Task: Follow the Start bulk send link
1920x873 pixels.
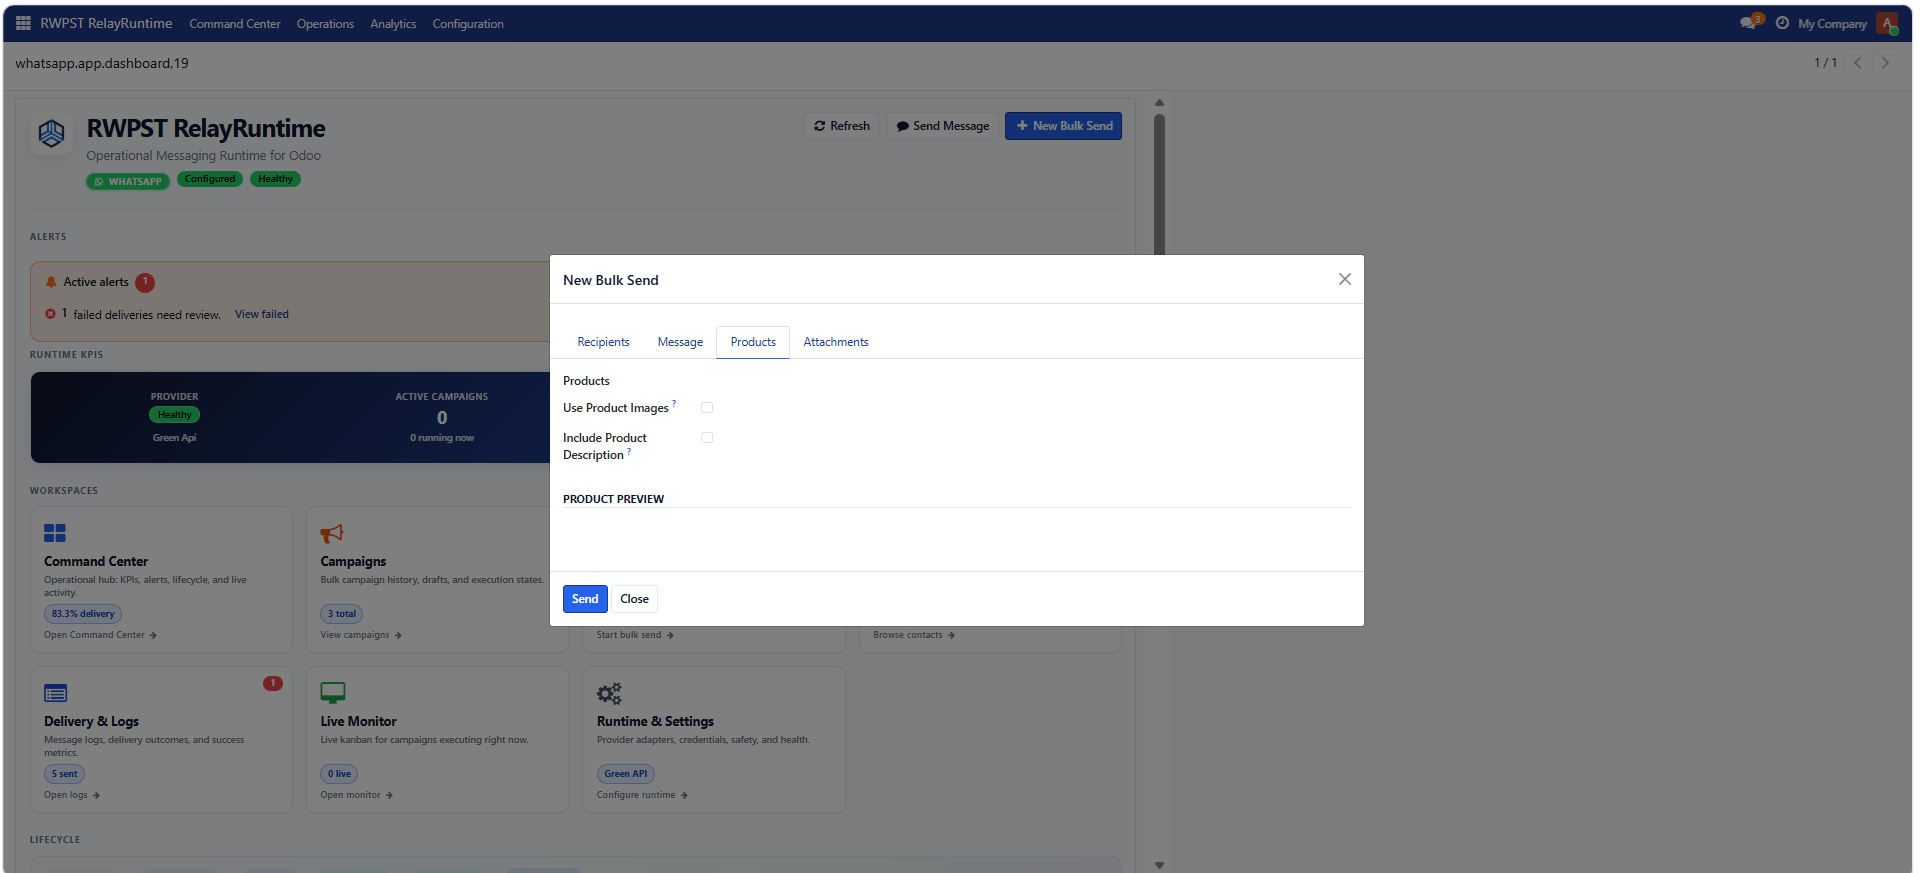Action: click(635, 635)
